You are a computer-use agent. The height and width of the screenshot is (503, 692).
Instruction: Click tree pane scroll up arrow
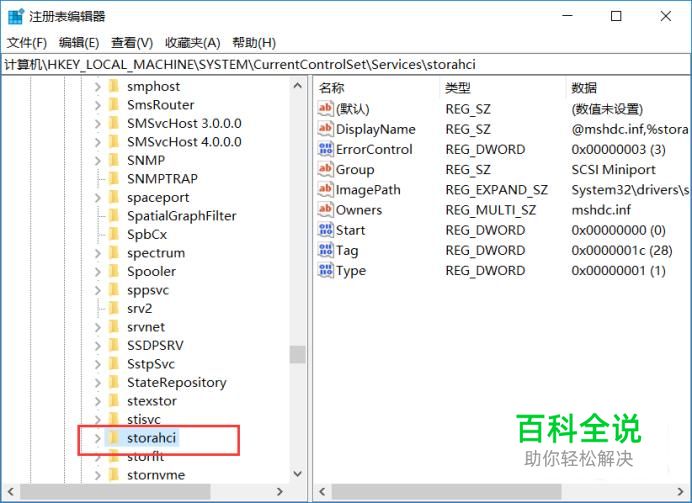tap(298, 86)
